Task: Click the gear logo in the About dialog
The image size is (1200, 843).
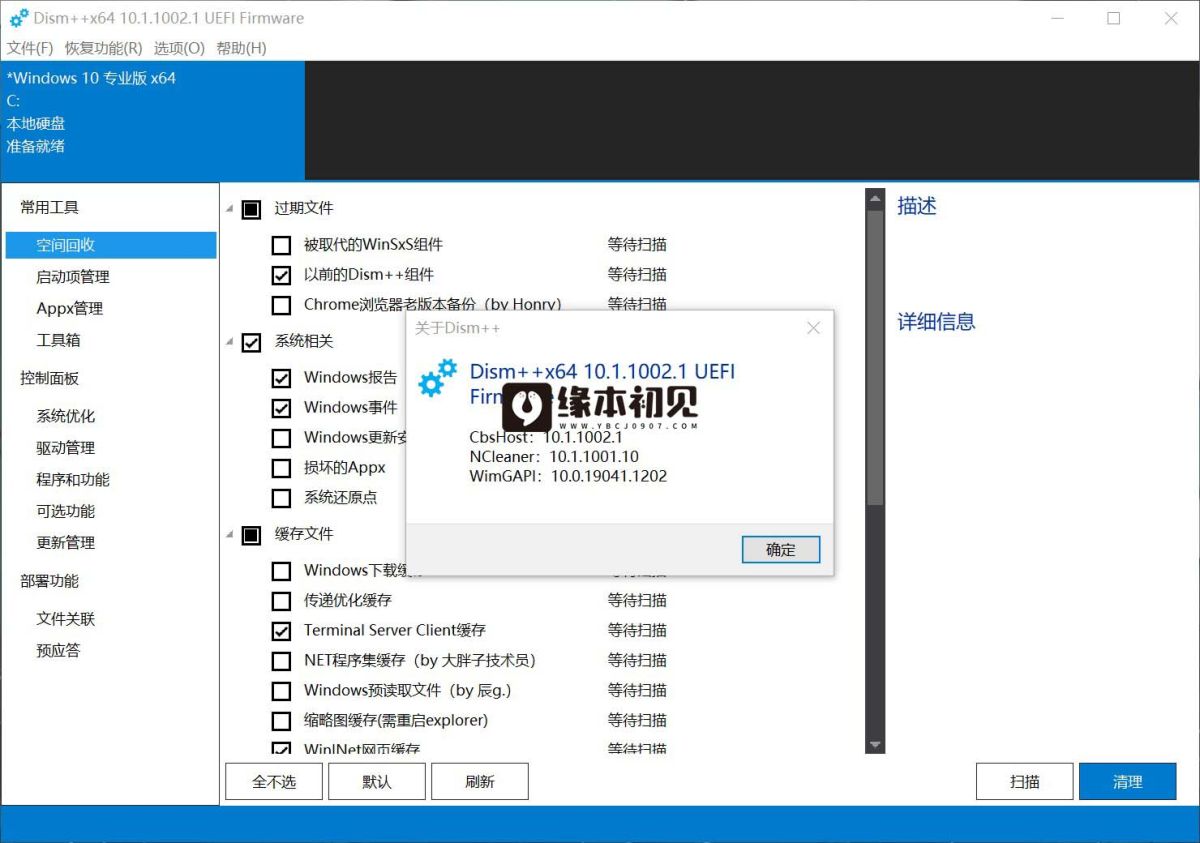Action: pyautogui.click(x=437, y=378)
